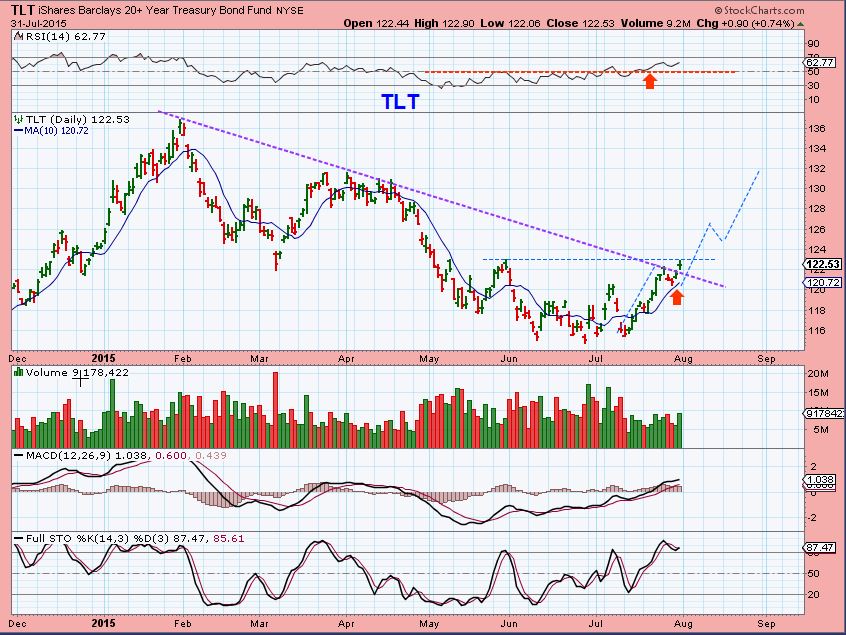
Task: Click the Volume 9,178,422 panel label
Action: click(77, 372)
